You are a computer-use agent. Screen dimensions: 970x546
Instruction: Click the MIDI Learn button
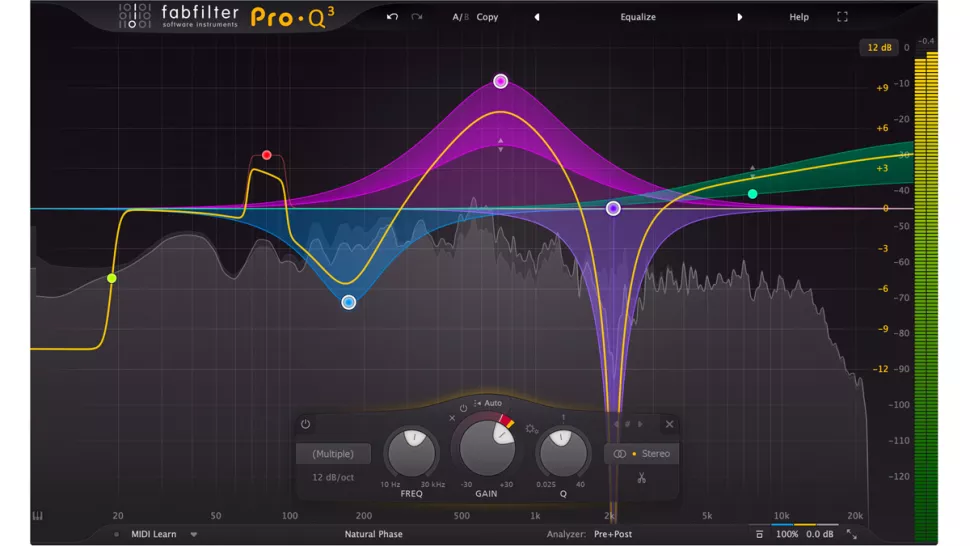click(x=153, y=535)
